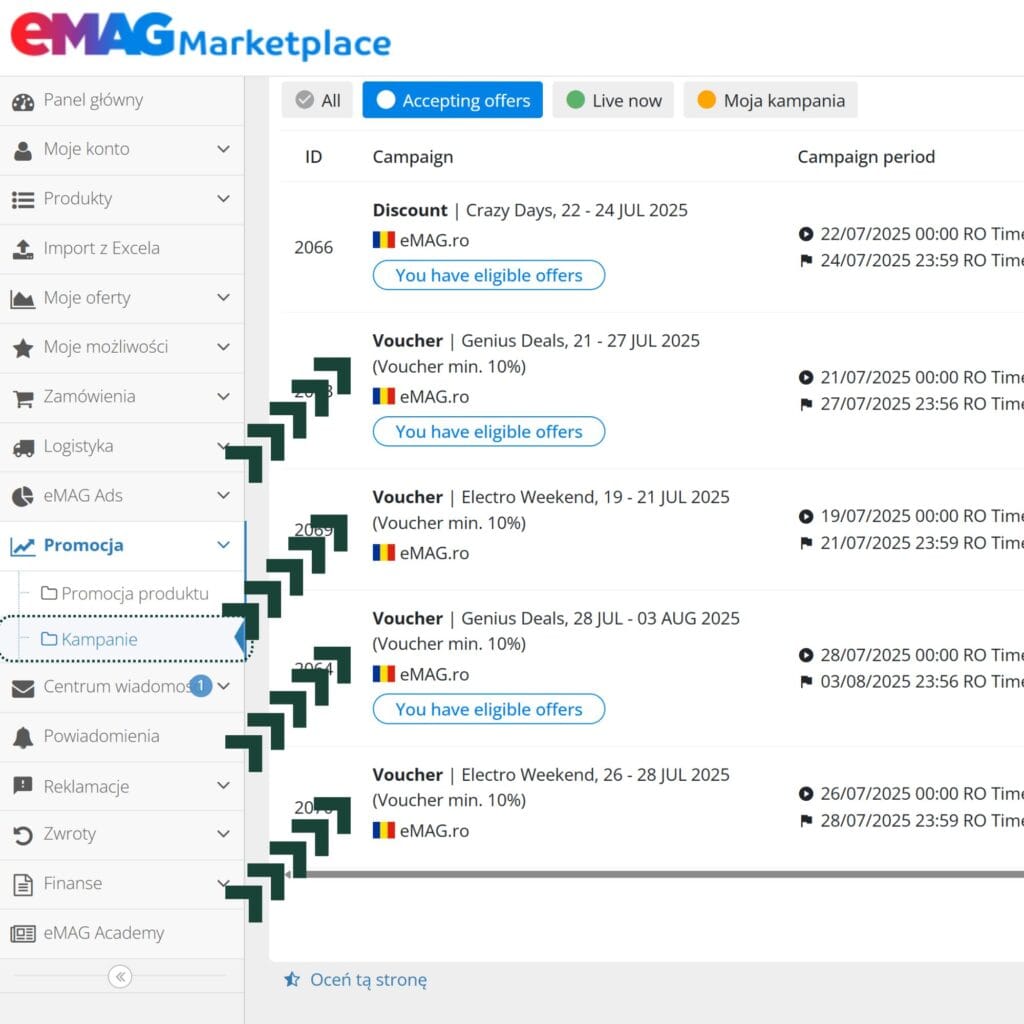1024x1024 pixels.
Task: Click the star icon beside Oceń tą stronę
Action: (x=292, y=979)
